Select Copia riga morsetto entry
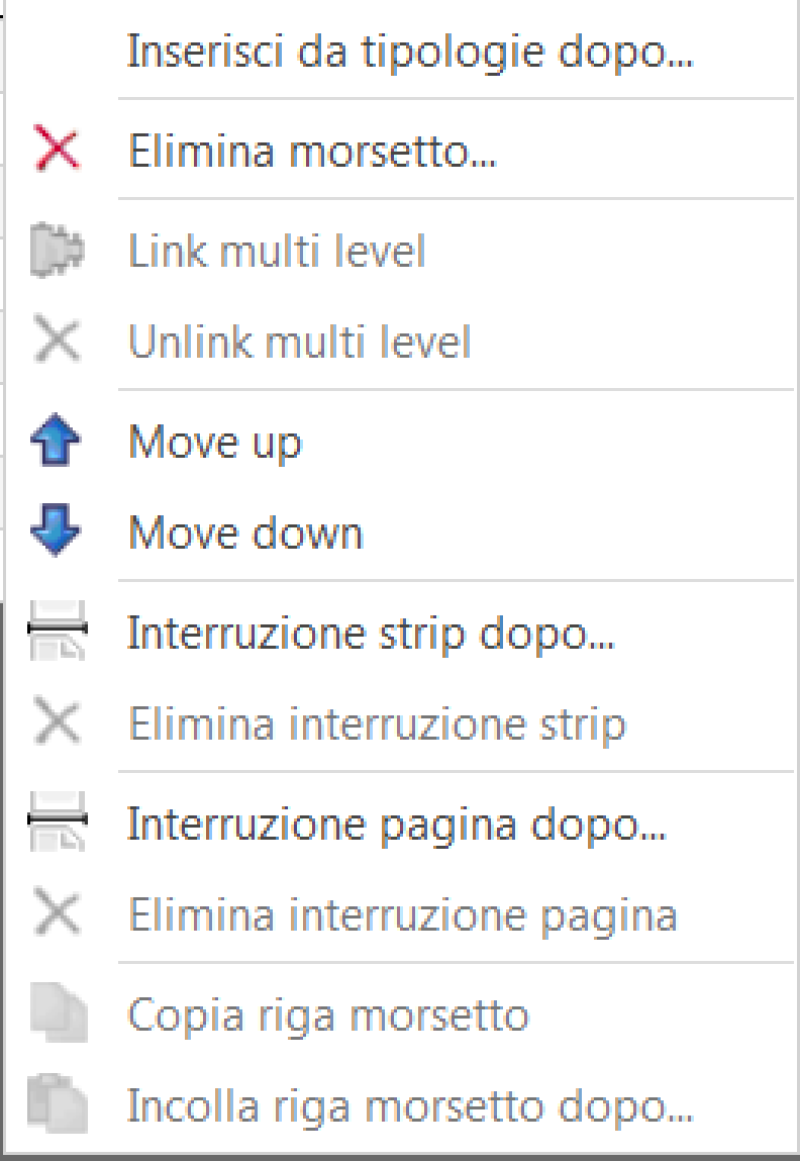 click(x=328, y=1015)
